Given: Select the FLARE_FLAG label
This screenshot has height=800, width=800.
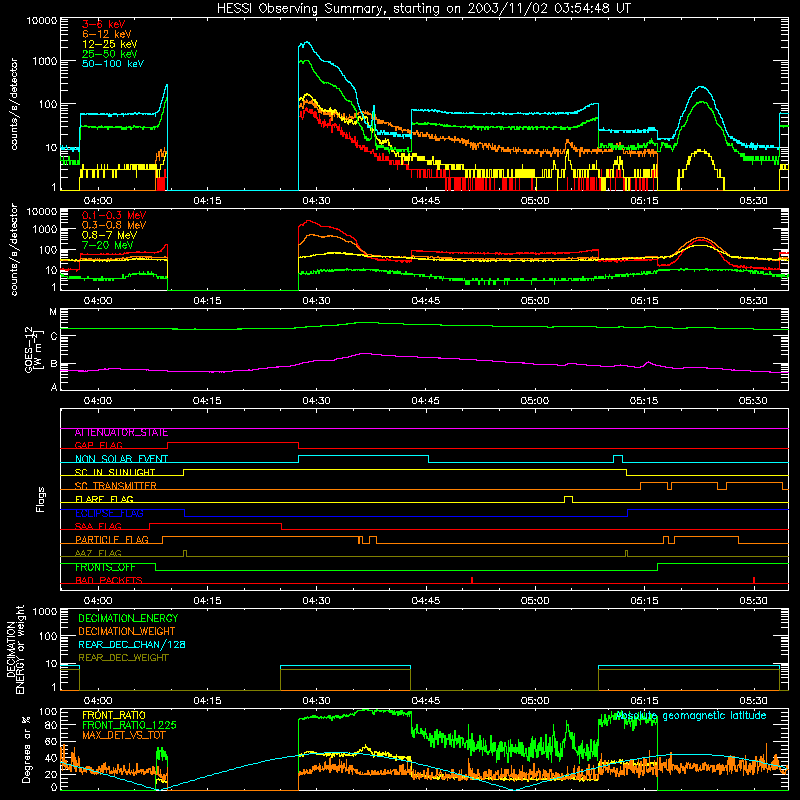Looking at the screenshot, I should tap(104, 499).
